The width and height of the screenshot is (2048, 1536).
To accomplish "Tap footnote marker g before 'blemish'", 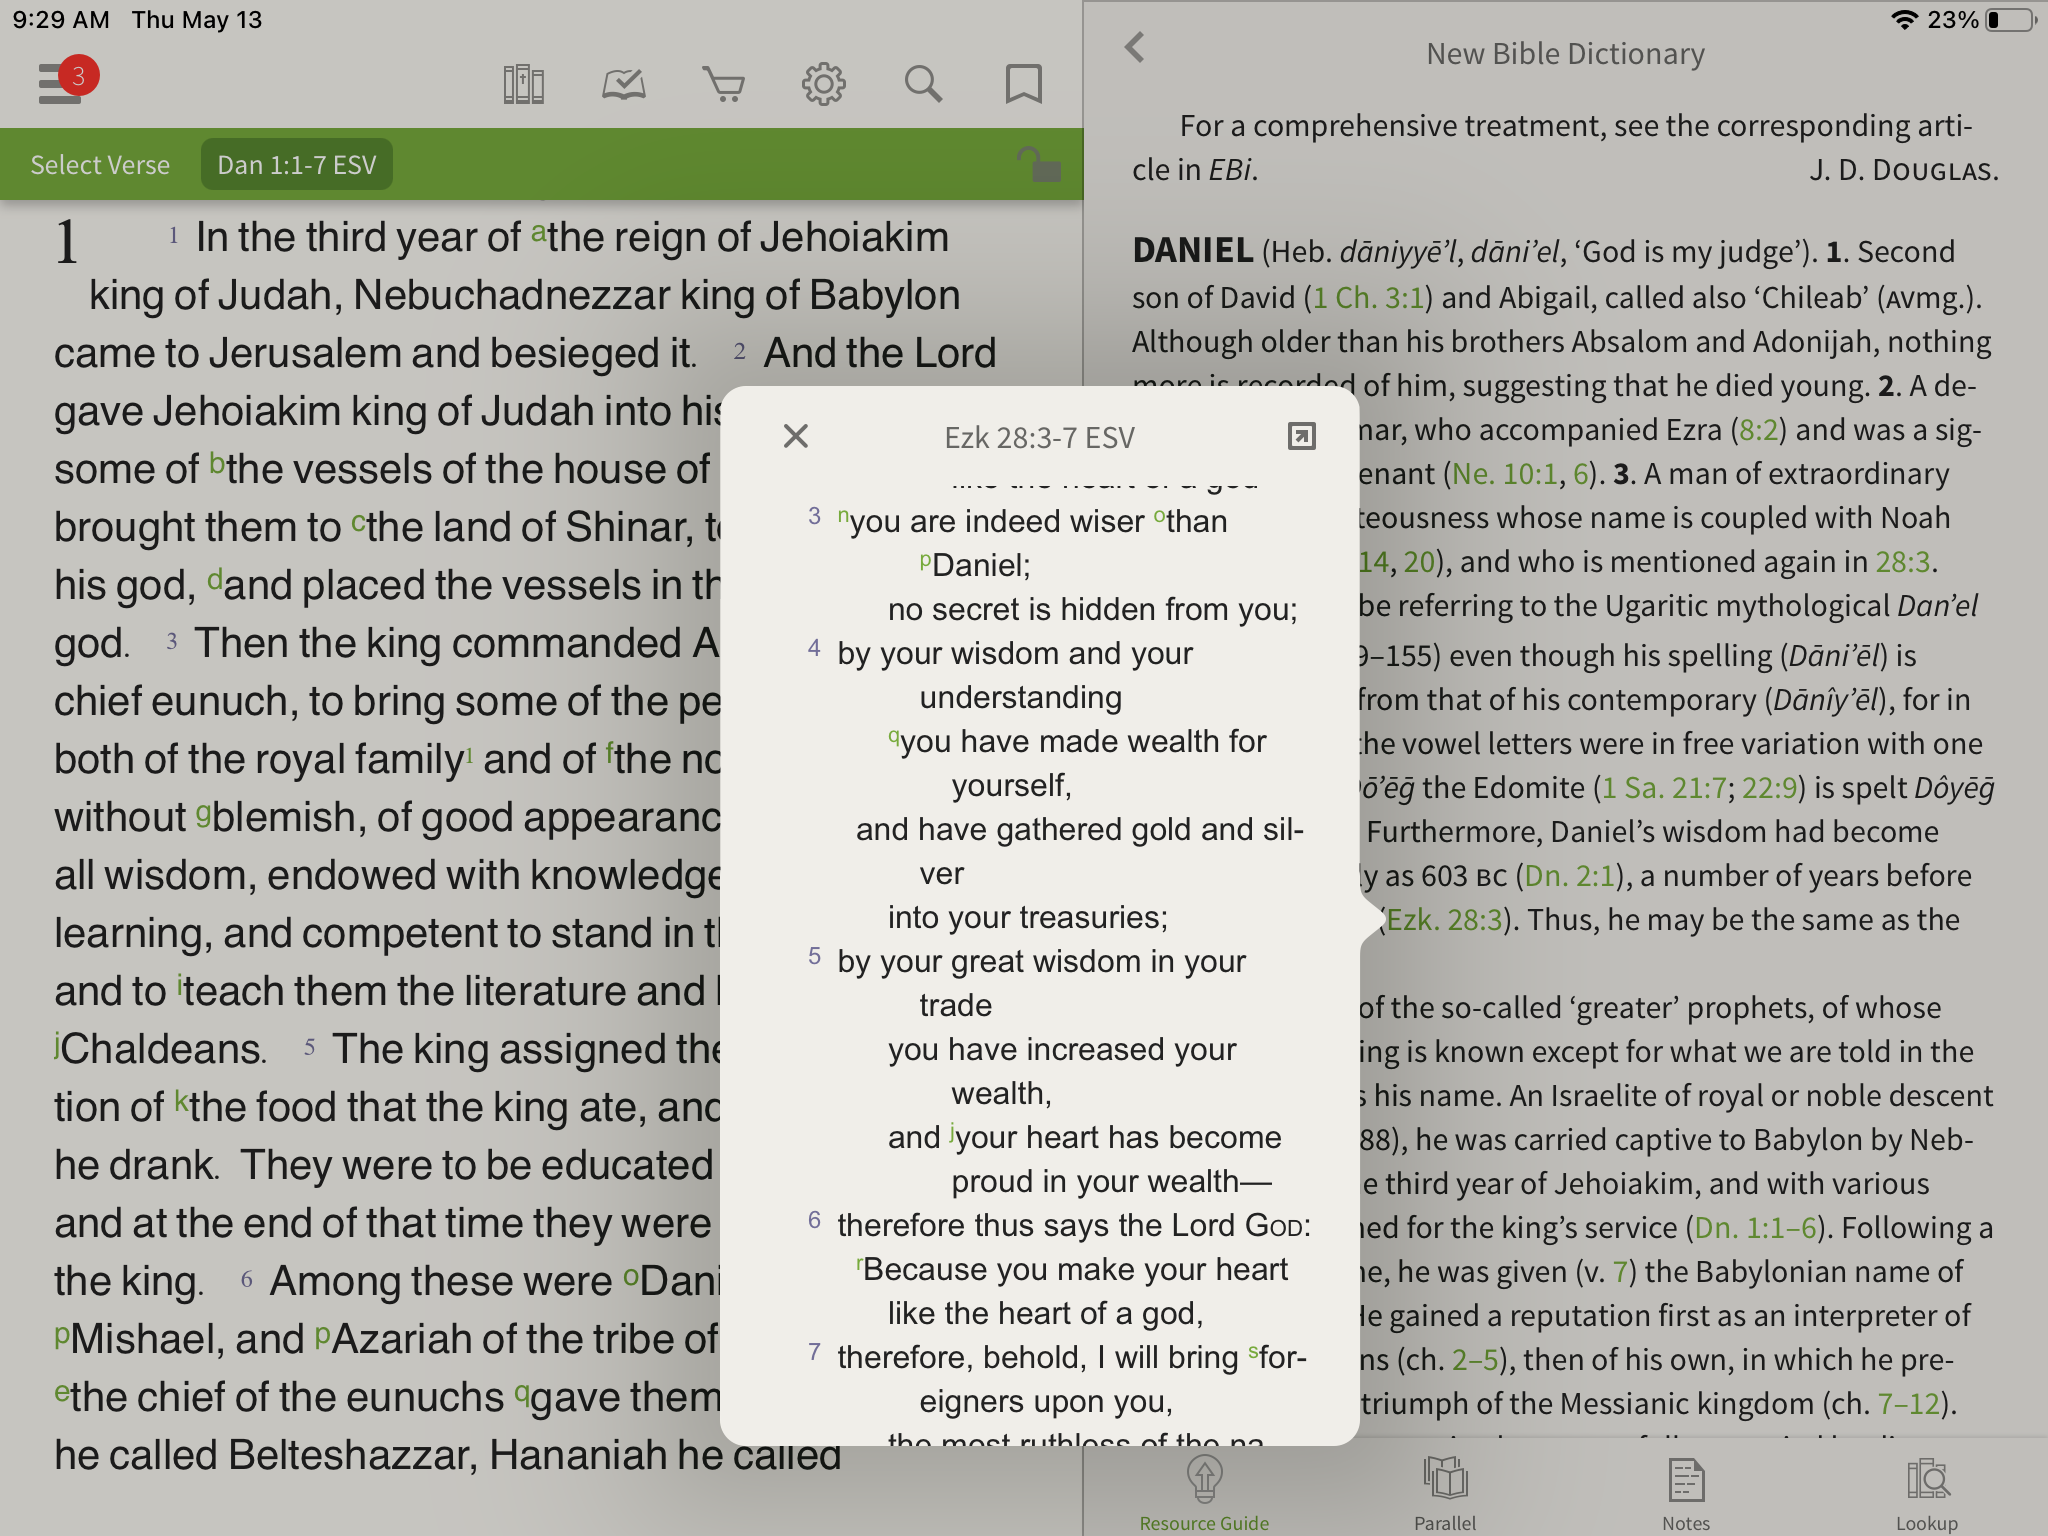I will coord(203,814).
